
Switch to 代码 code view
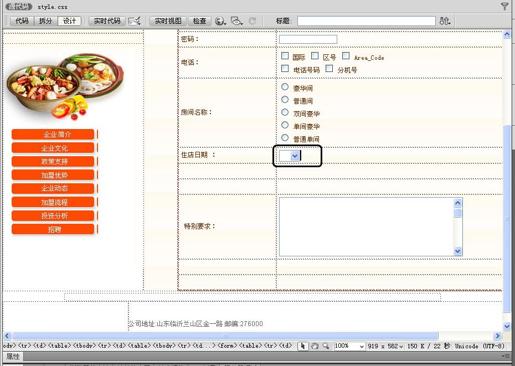(x=22, y=21)
